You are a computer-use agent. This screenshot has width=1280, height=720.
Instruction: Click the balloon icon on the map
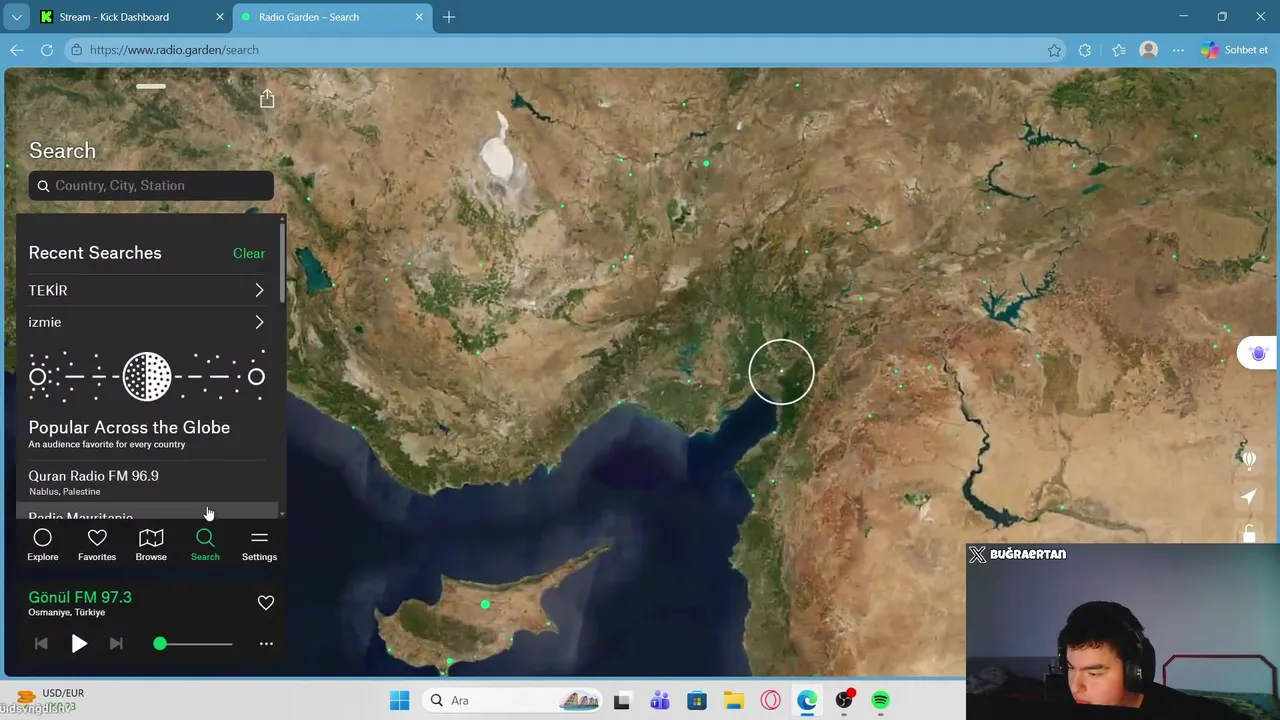[1249, 458]
